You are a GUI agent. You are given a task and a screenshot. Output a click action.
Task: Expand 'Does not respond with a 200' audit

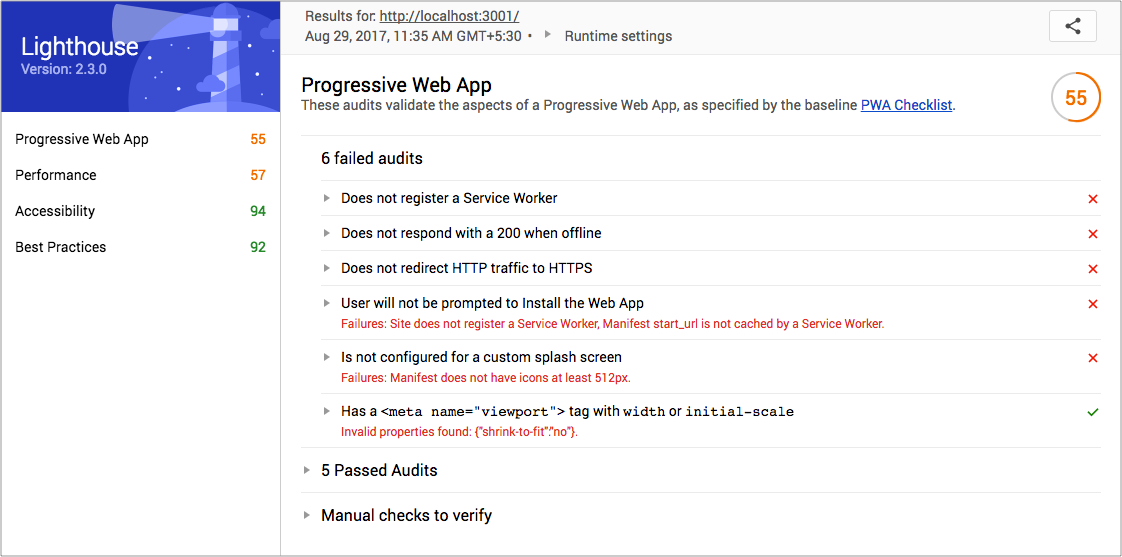click(x=326, y=233)
